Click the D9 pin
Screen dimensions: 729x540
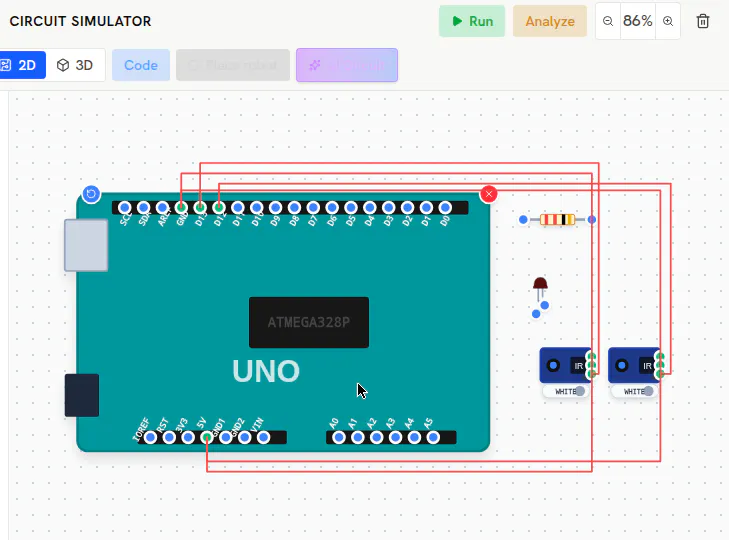[x=275, y=207]
